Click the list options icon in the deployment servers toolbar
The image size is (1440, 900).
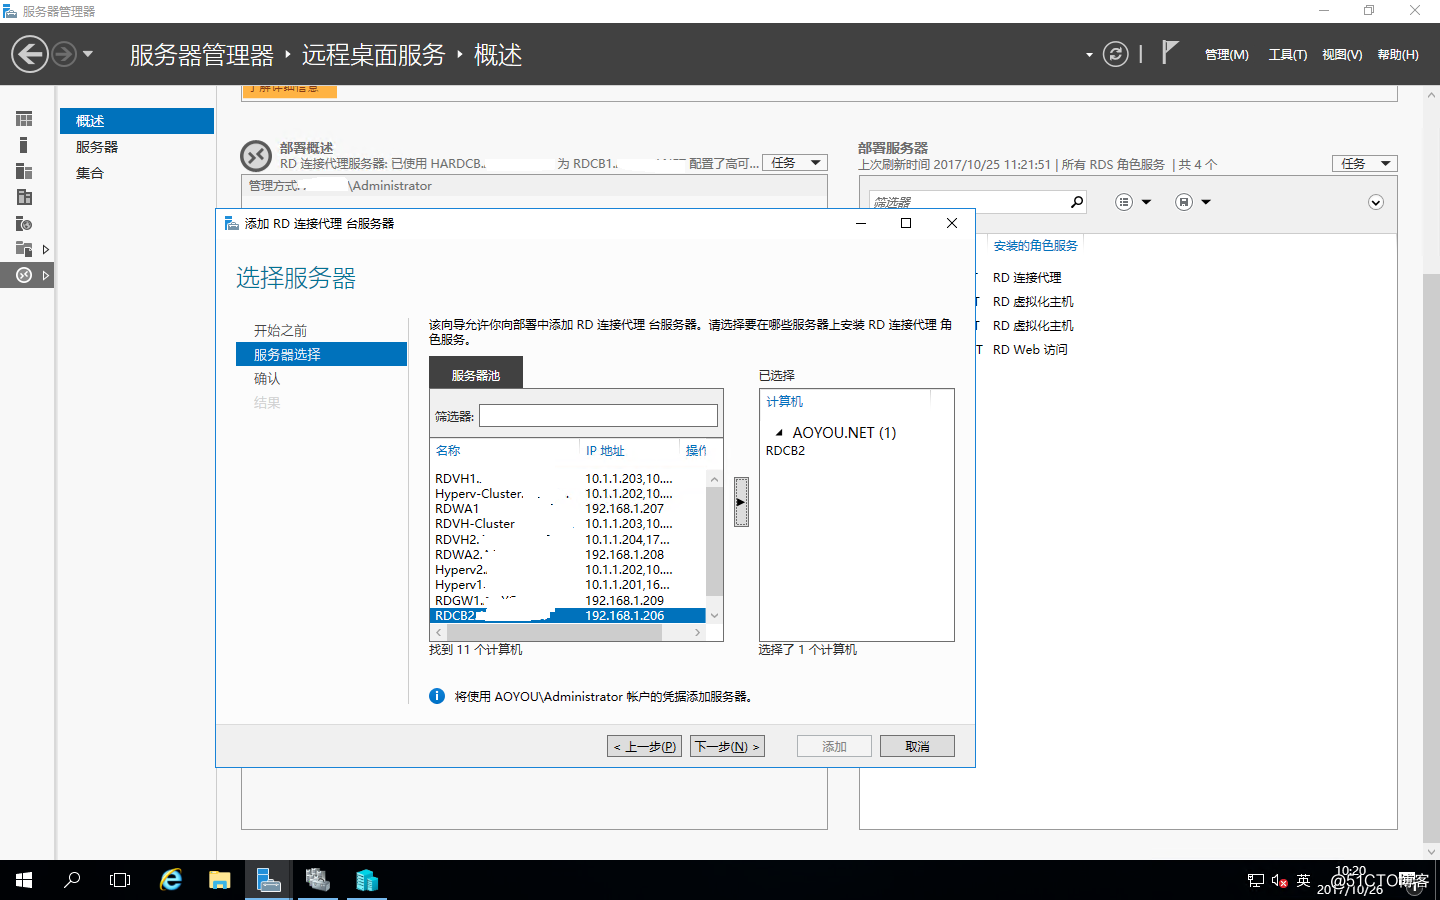pyautogui.click(x=1124, y=202)
